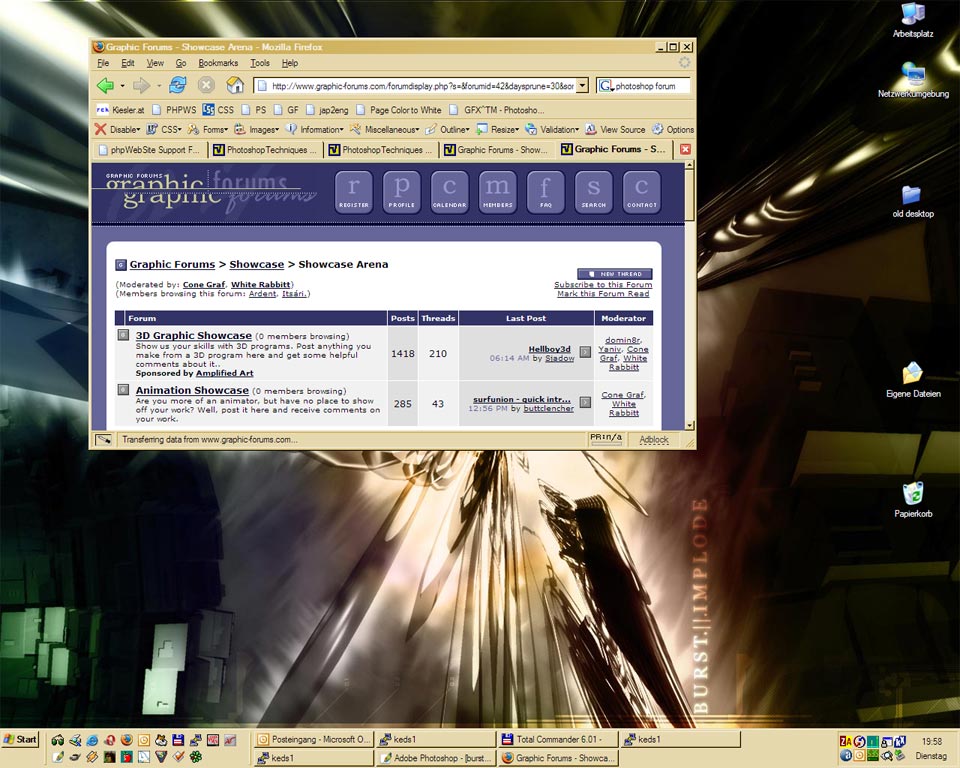Expand the Validation dropdown menu

pyautogui.click(x=552, y=129)
